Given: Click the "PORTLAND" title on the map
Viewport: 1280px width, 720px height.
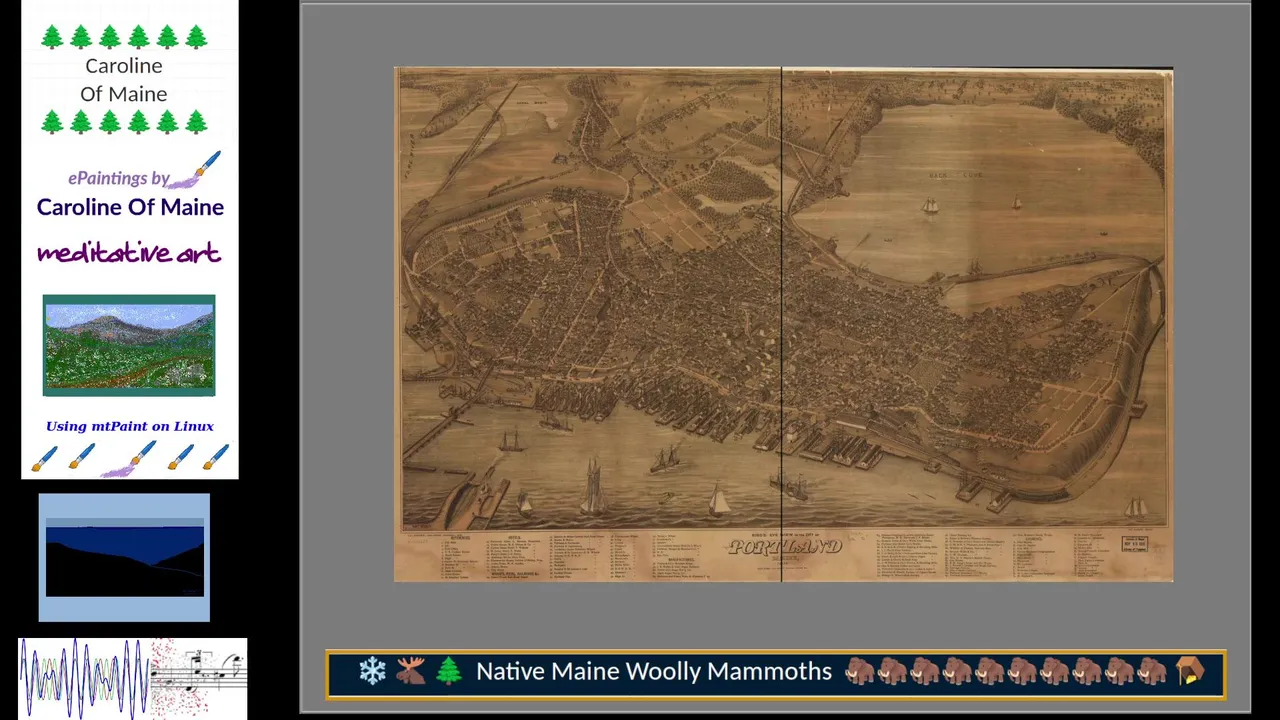Looking at the screenshot, I should [785, 547].
